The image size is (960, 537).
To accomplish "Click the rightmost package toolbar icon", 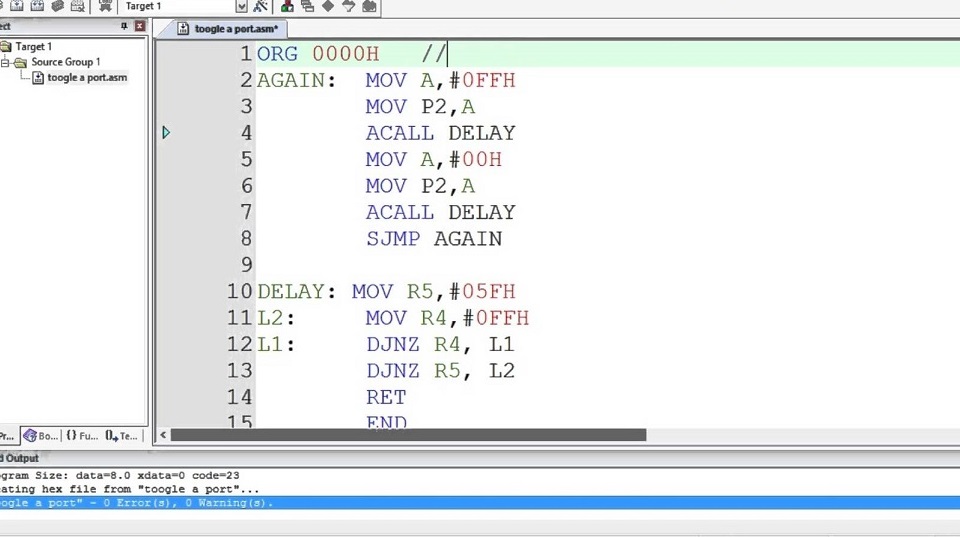I will [369, 6].
